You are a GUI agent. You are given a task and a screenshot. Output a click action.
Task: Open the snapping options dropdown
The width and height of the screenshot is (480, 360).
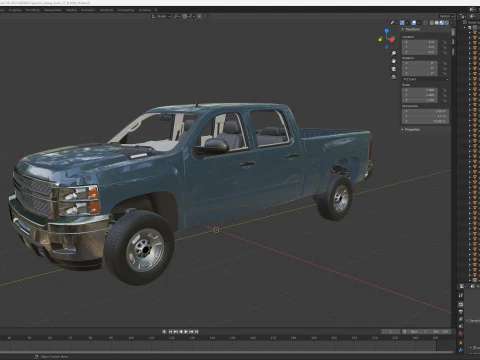[192, 16]
